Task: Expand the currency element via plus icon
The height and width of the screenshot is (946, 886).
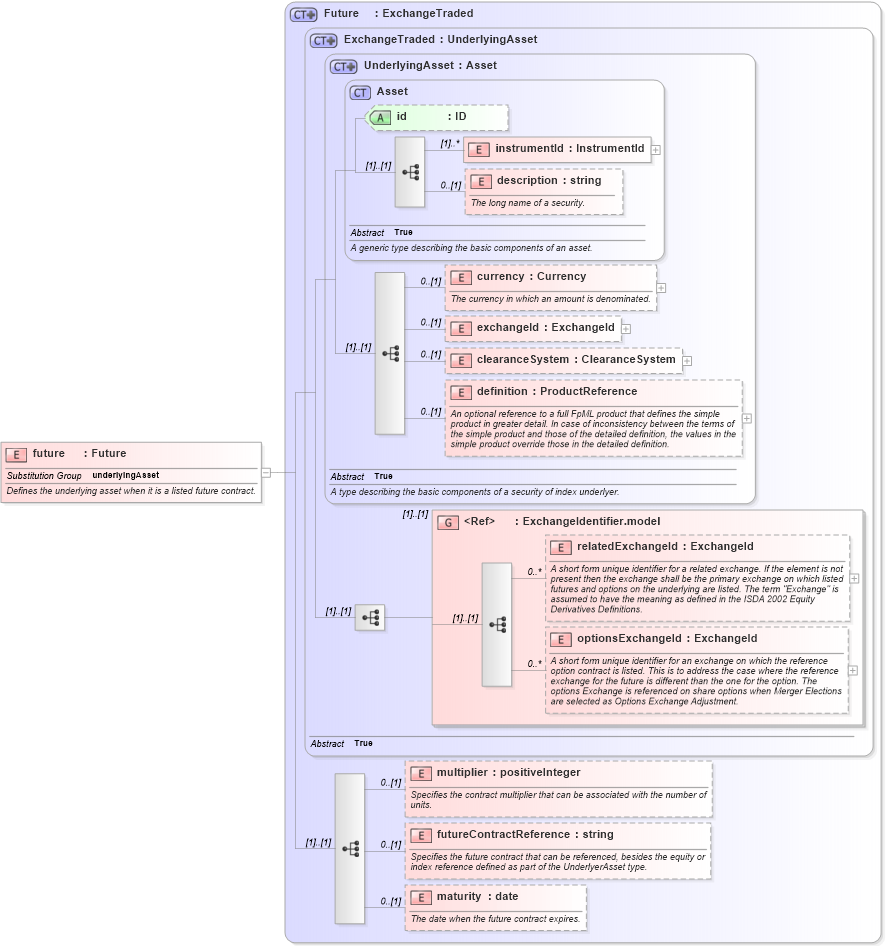Action: [661, 288]
